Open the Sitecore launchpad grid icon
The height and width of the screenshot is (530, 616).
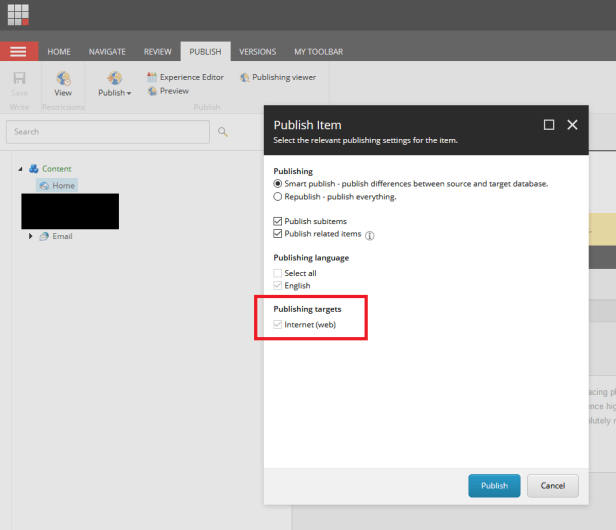click(x=18, y=15)
